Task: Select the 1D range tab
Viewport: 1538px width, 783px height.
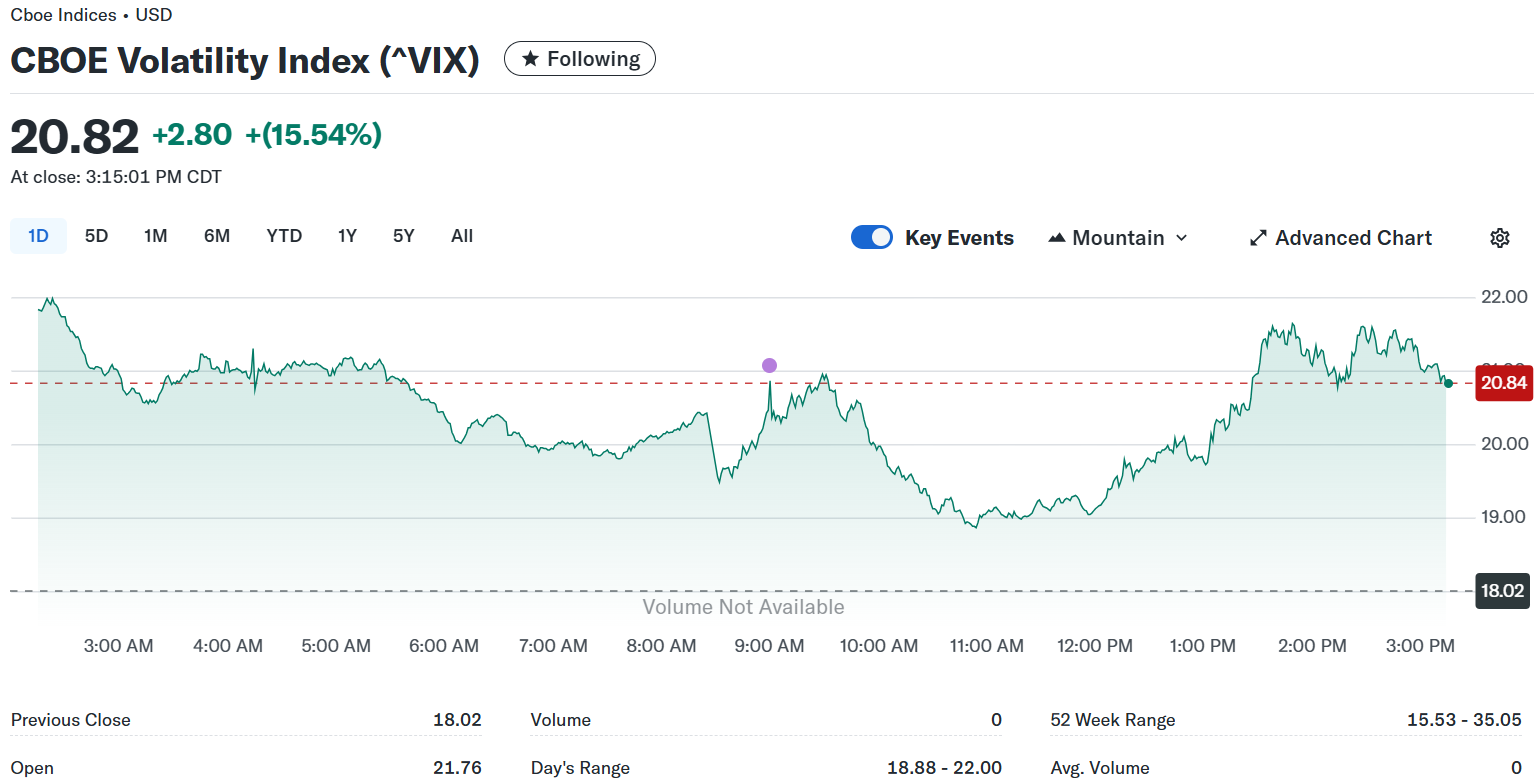Action: click(38, 236)
